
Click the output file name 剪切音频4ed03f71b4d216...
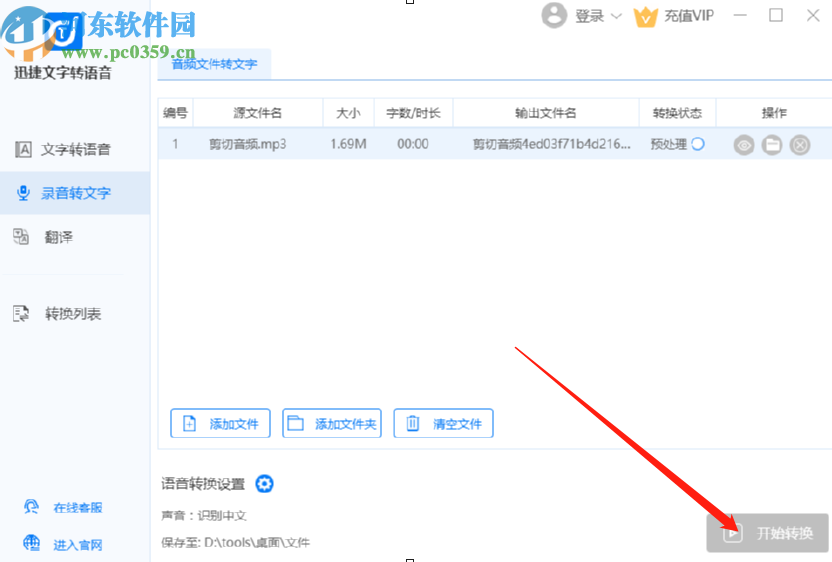(x=552, y=144)
